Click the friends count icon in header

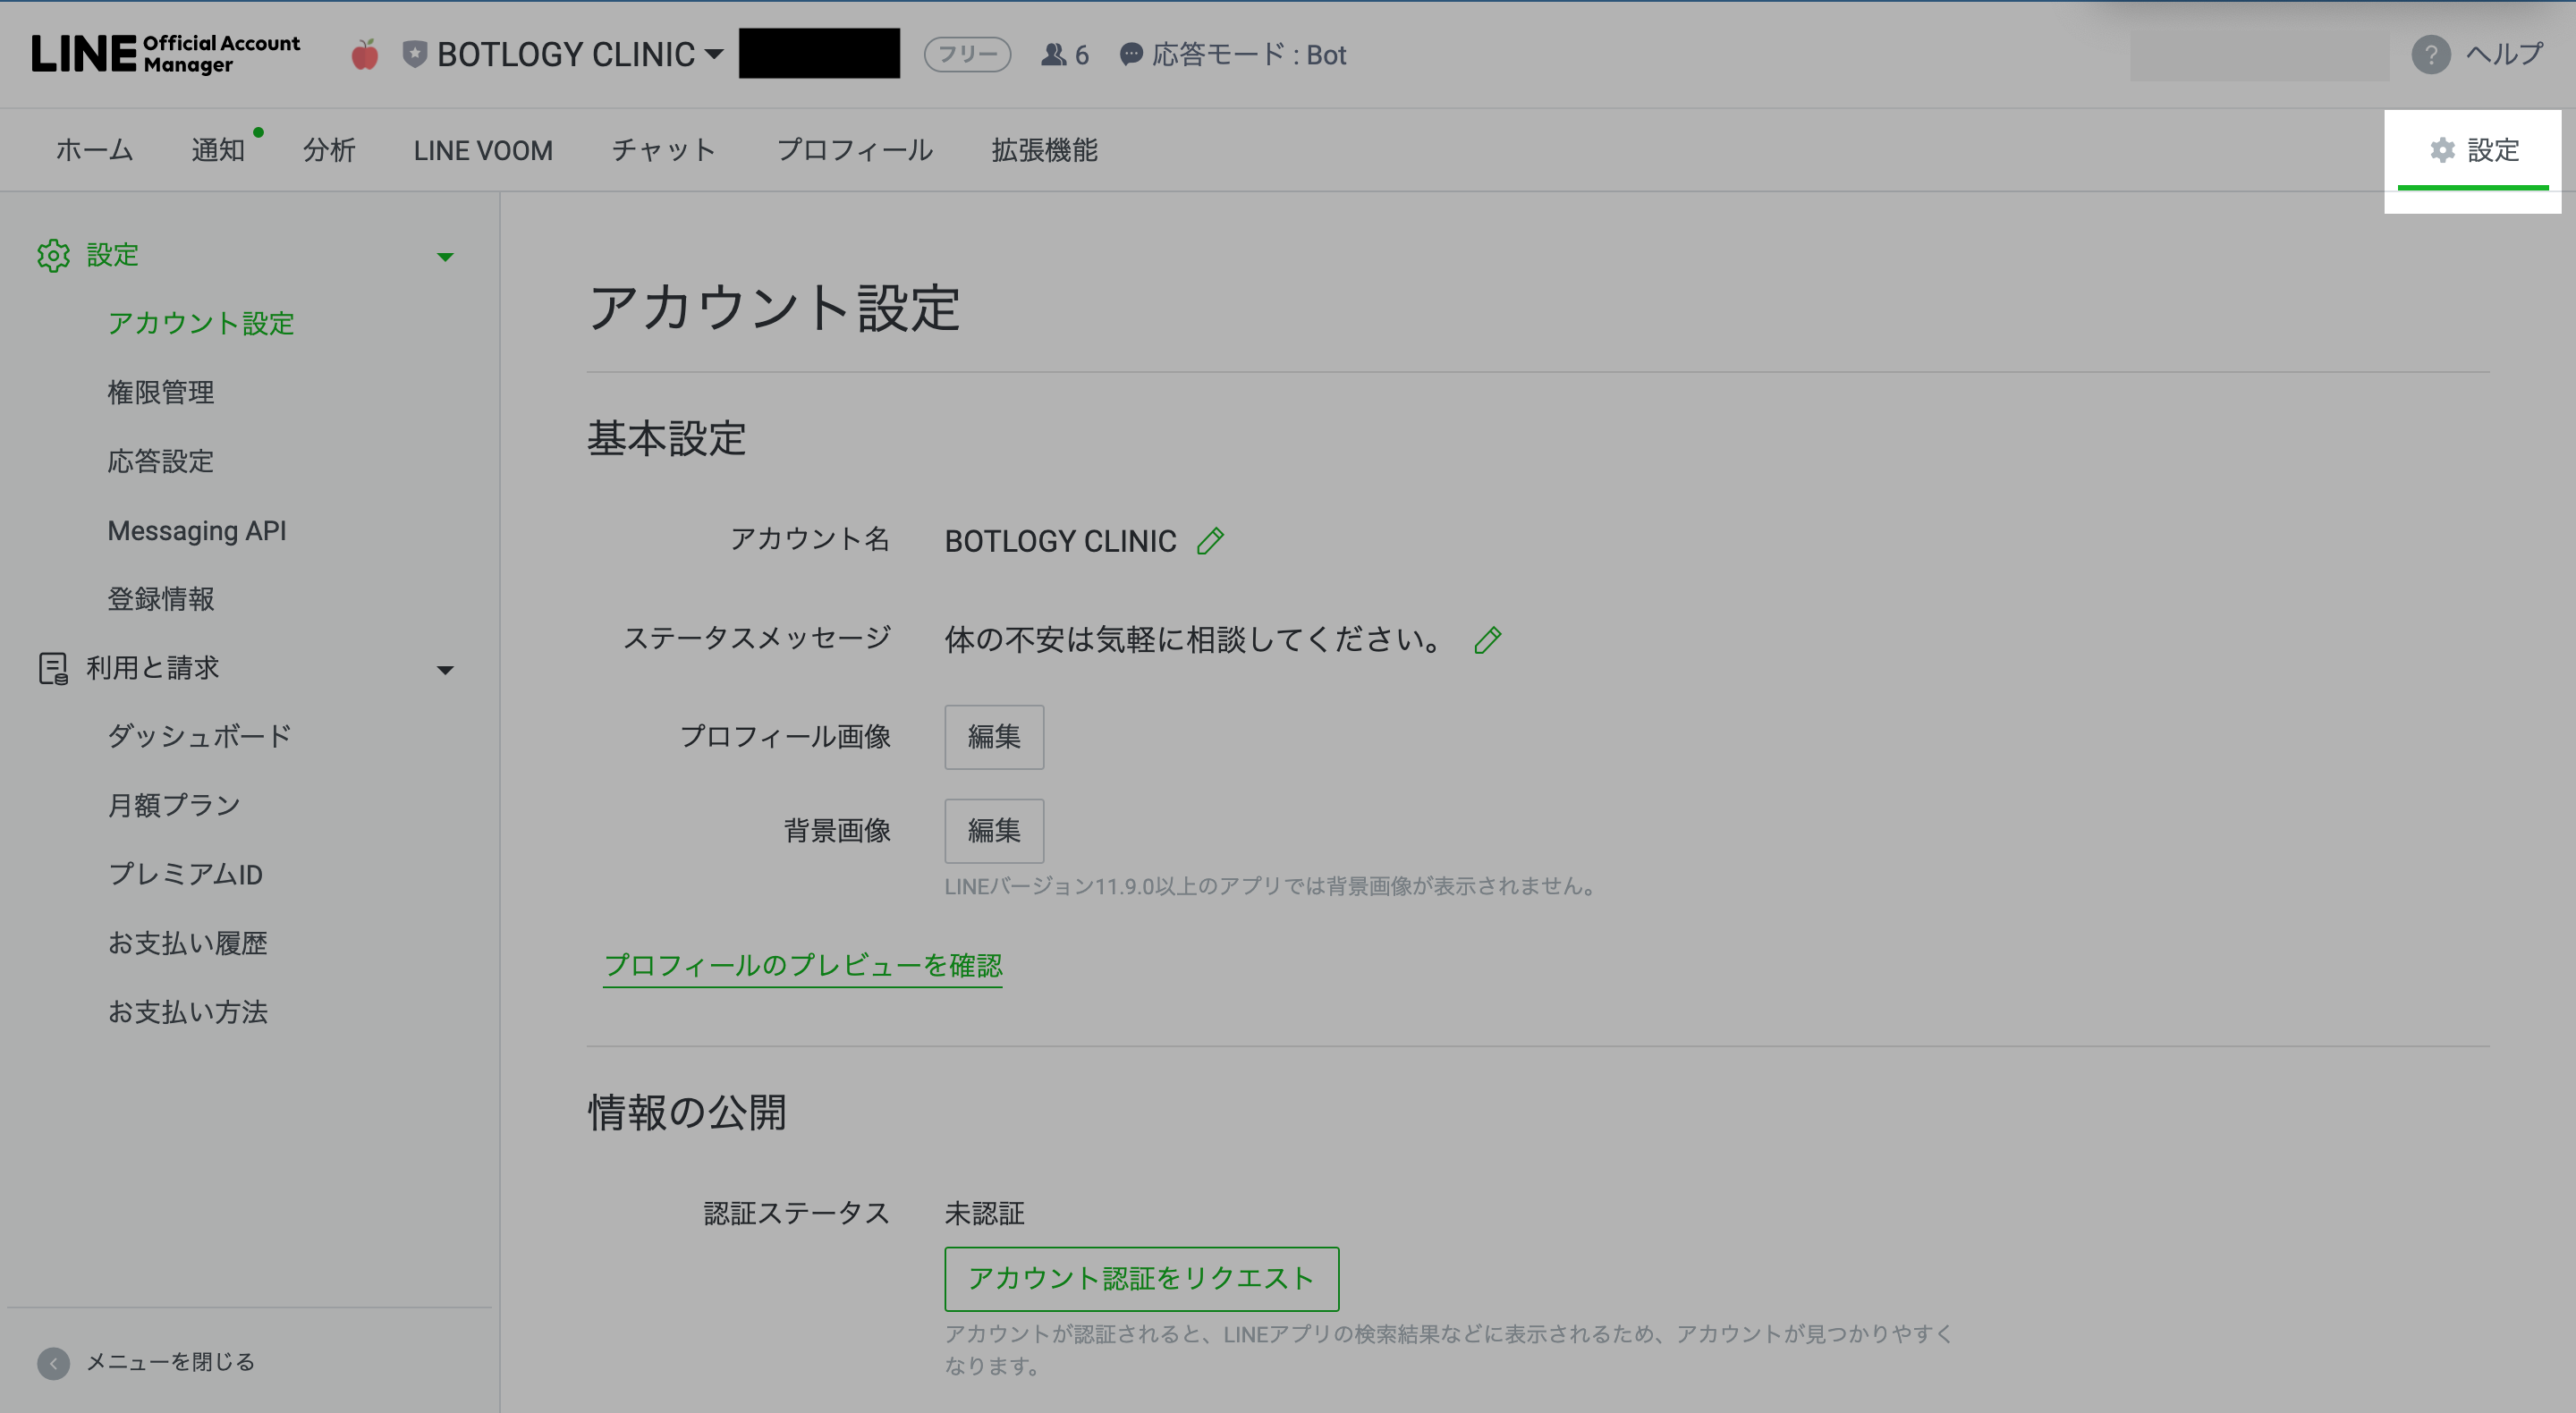click(1053, 55)
